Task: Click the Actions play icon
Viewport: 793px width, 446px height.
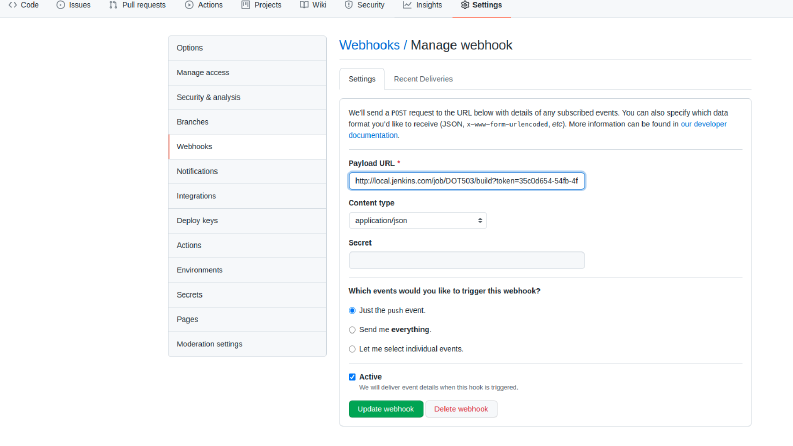Action: click(189, 5)
